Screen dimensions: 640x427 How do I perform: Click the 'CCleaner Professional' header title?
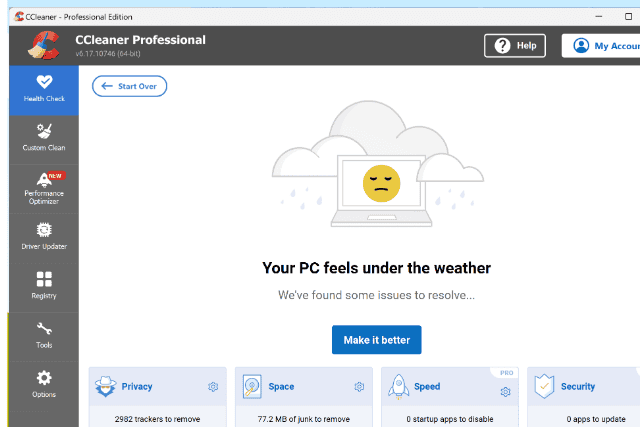click(x=140, y=40)
